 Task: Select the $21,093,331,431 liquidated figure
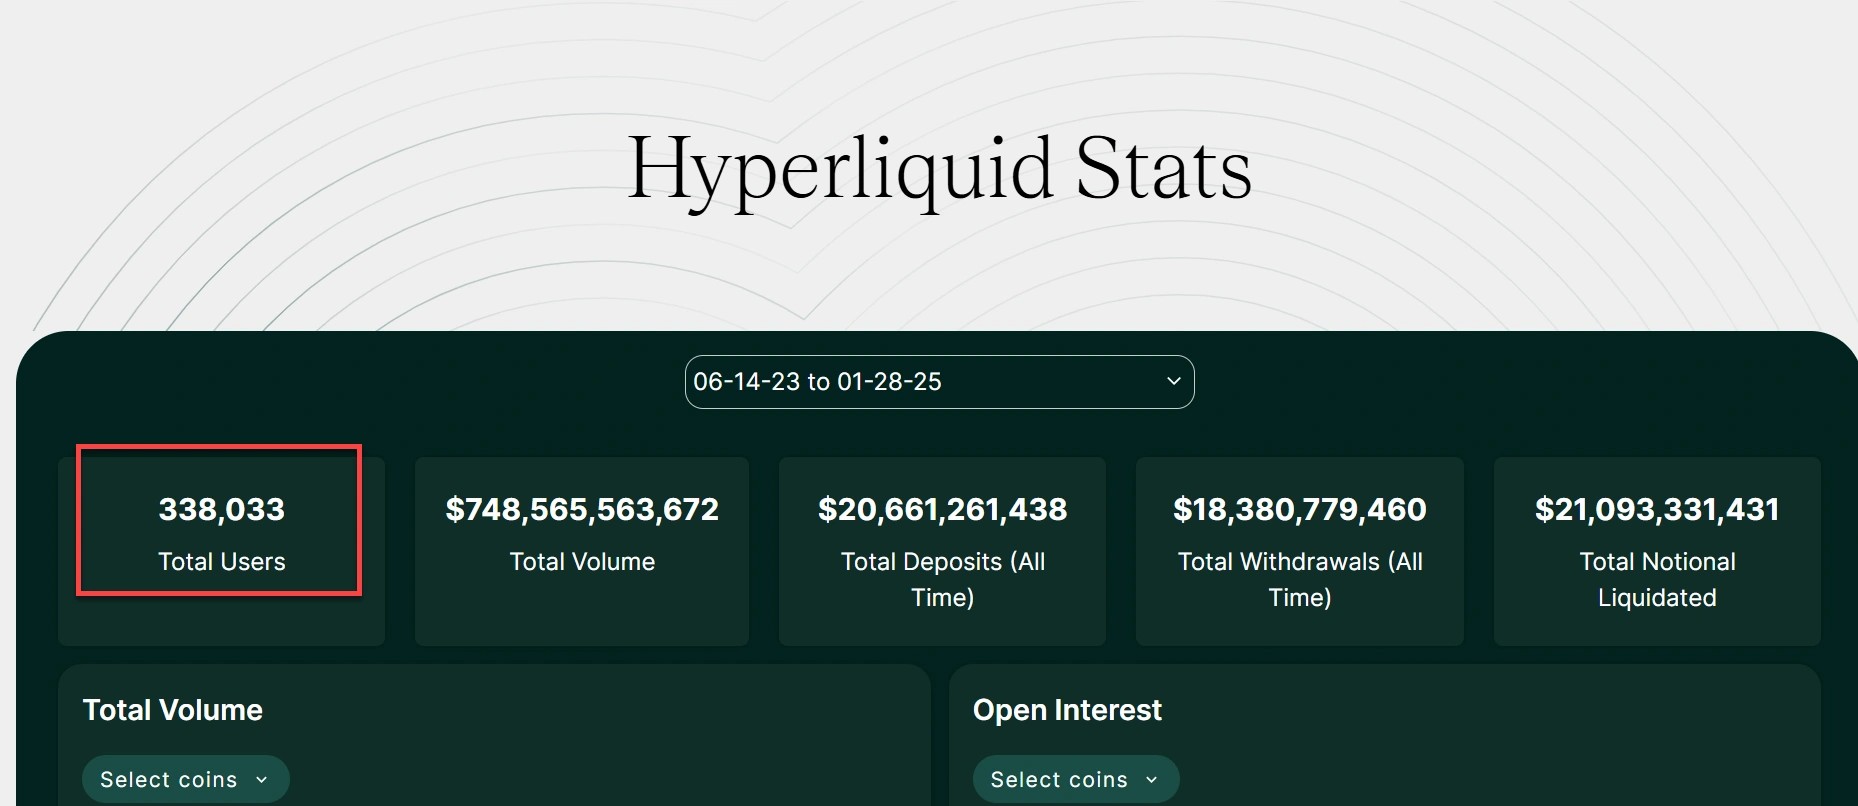tap(1657, 509)
